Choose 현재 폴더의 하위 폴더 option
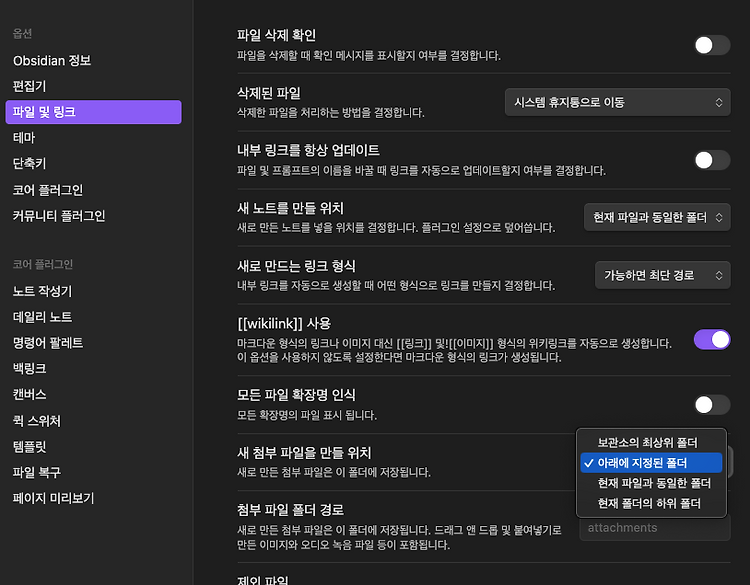 point(651,503)
